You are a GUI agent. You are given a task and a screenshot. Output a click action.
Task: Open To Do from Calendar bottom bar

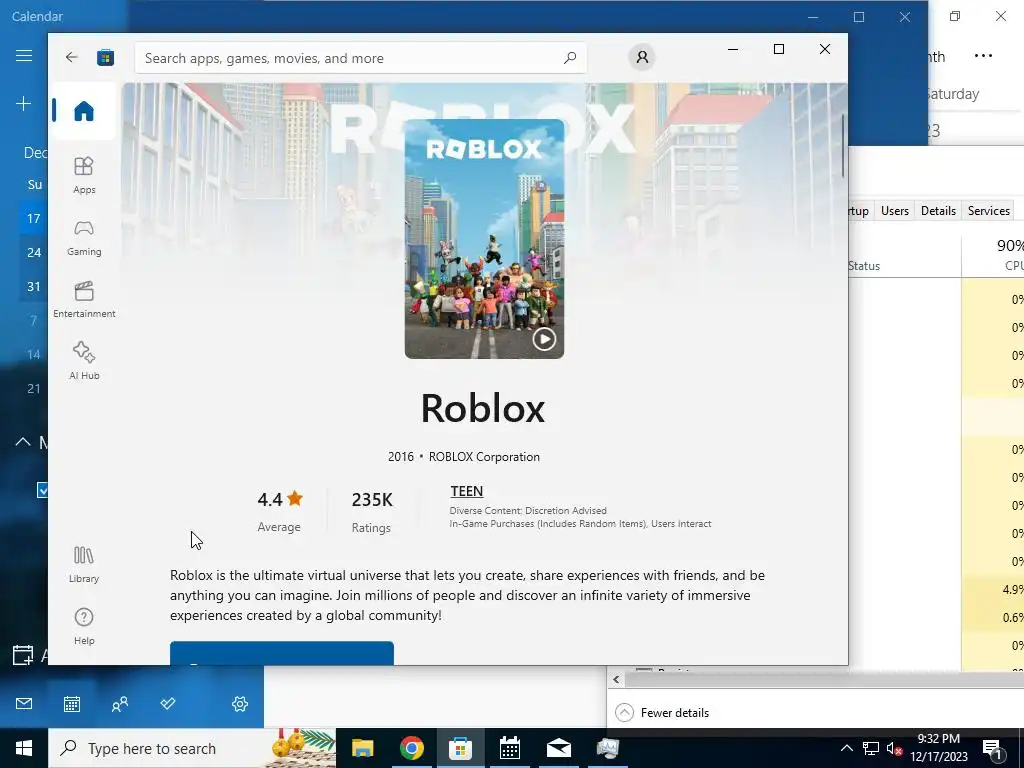(x=168, y=703)
